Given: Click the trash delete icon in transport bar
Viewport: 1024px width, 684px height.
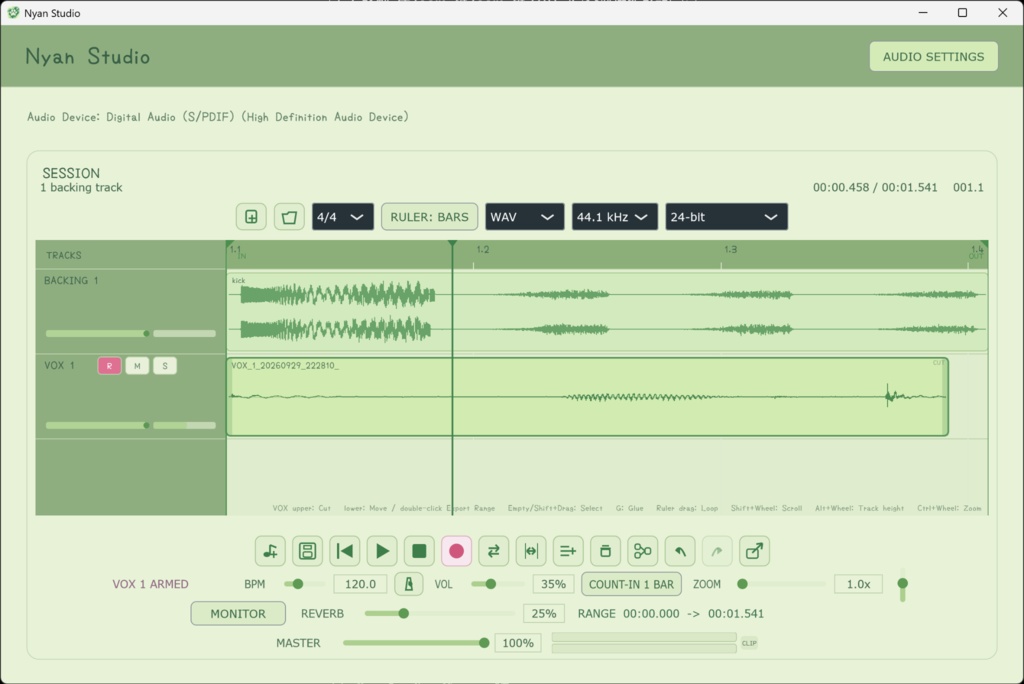Looking at the screenshot, I should click(605, 551).
